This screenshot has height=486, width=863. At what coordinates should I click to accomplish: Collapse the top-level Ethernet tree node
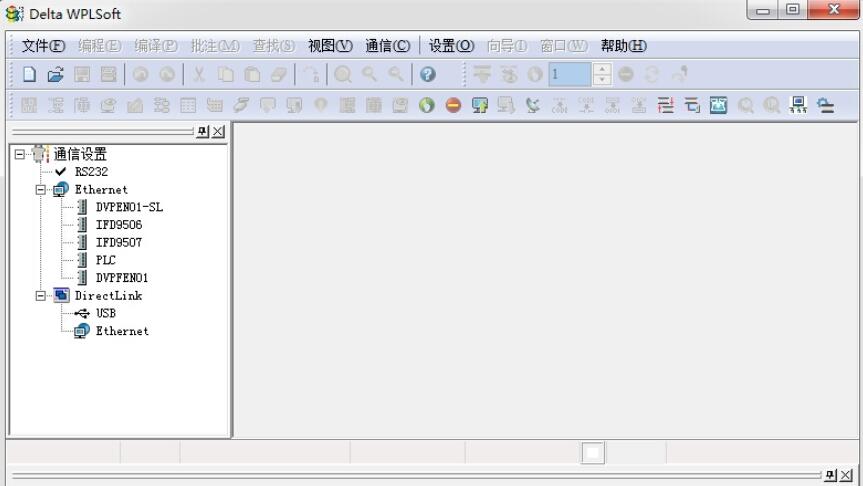(41, 190)
